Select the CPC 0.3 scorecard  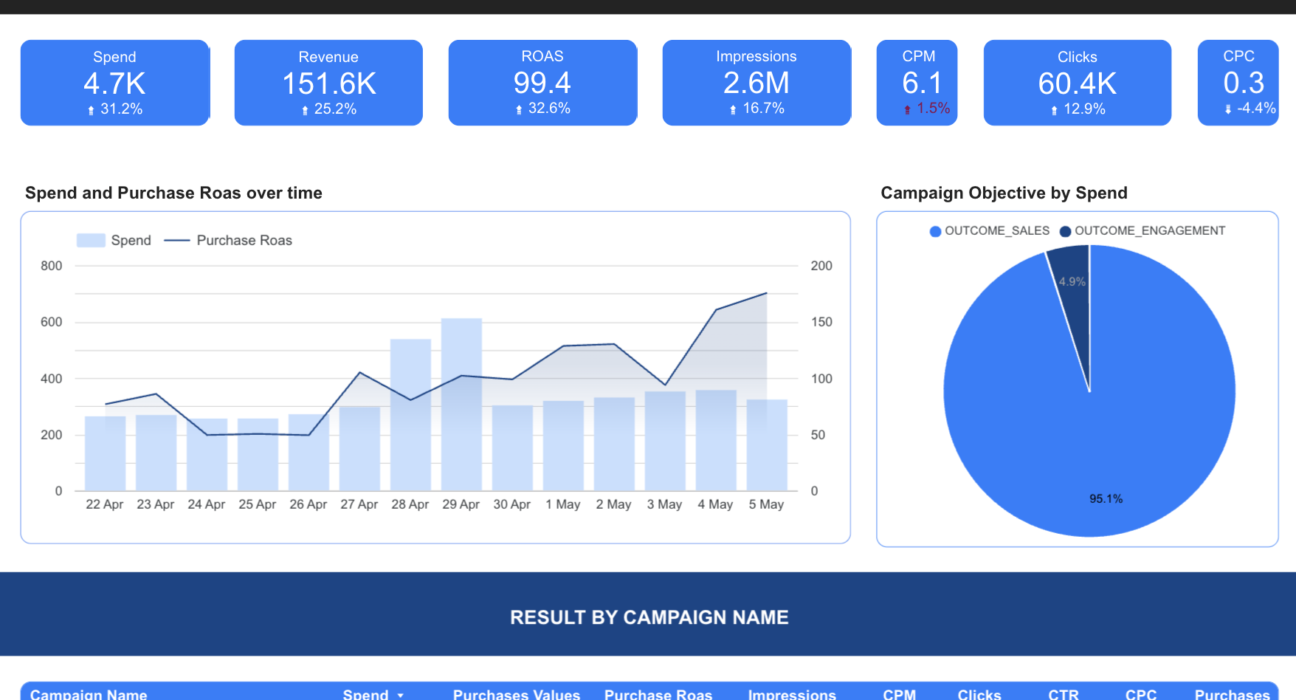tap(1238, 83)
